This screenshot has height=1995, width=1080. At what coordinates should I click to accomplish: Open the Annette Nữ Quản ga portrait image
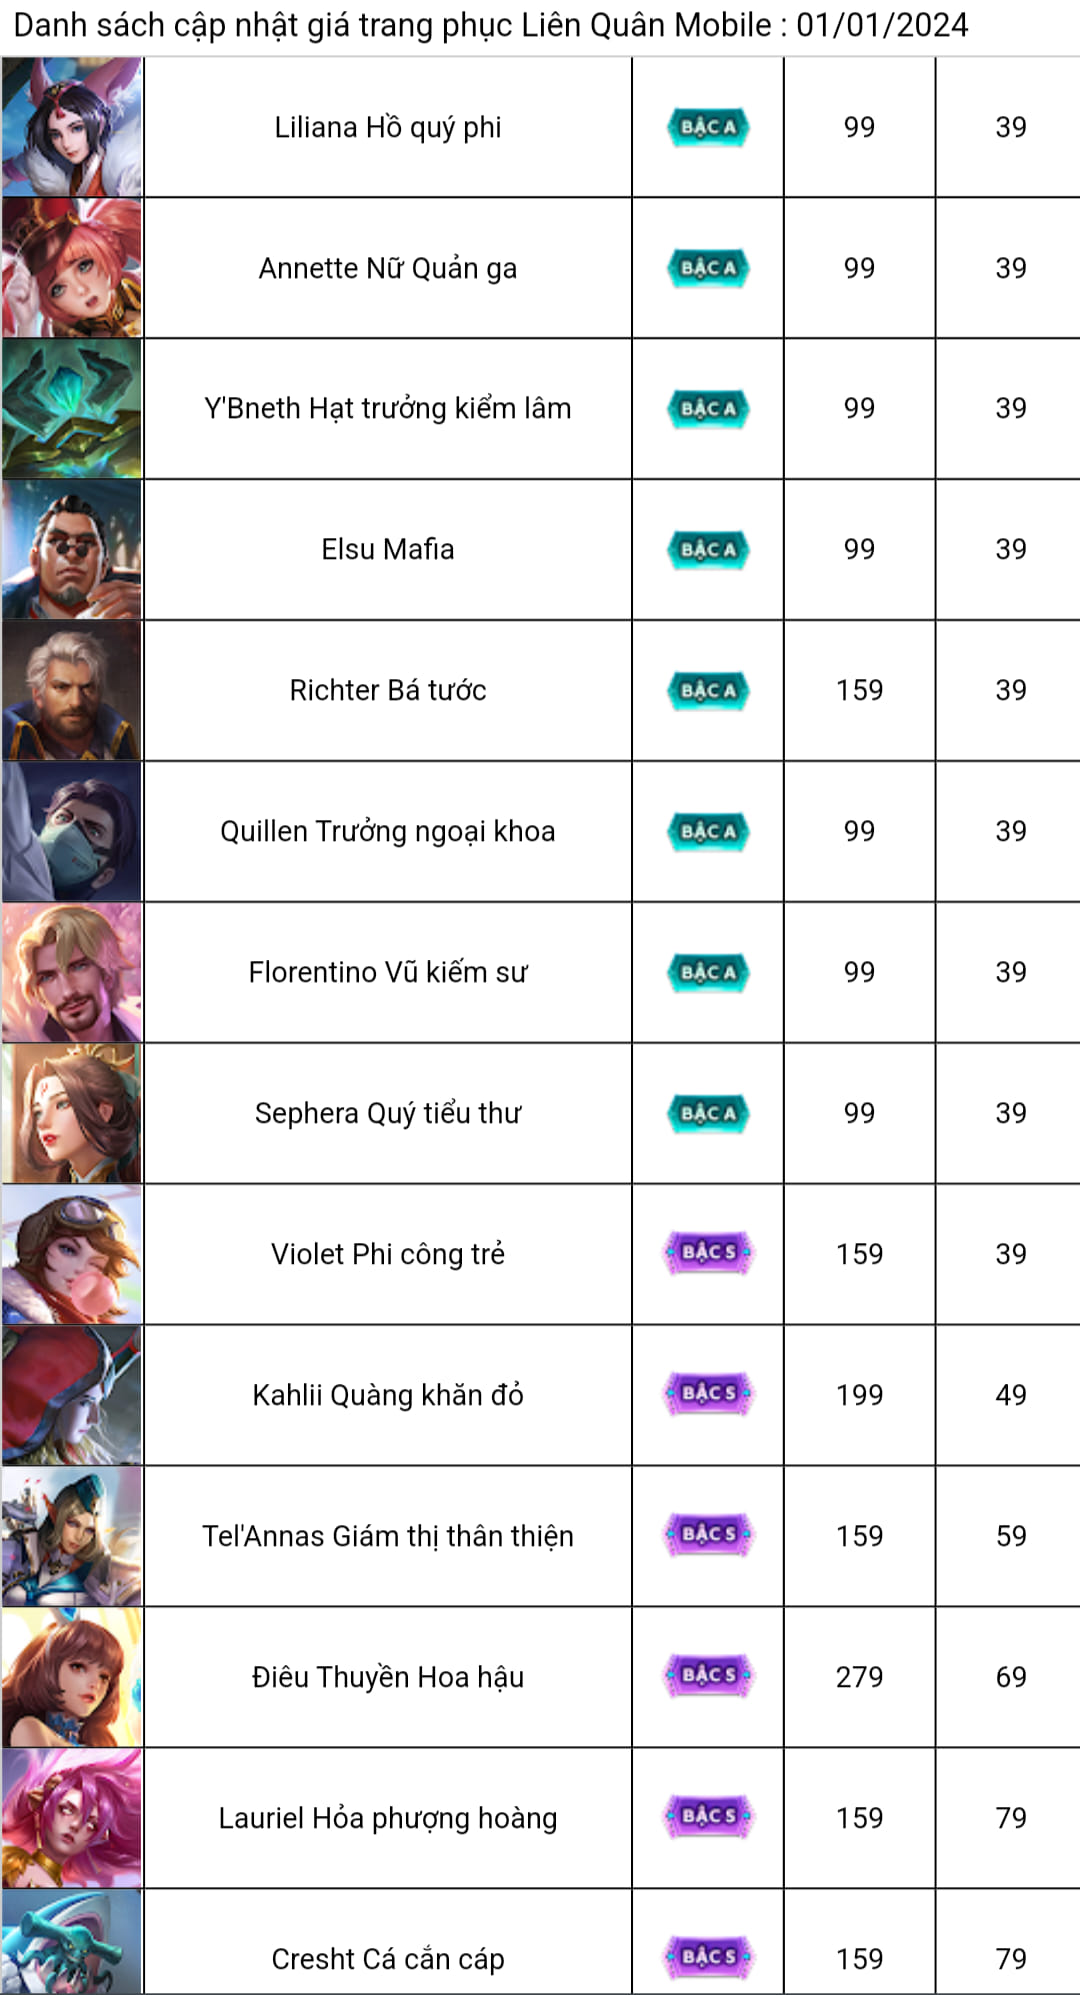pyautogui.click(x=72, y=268)
